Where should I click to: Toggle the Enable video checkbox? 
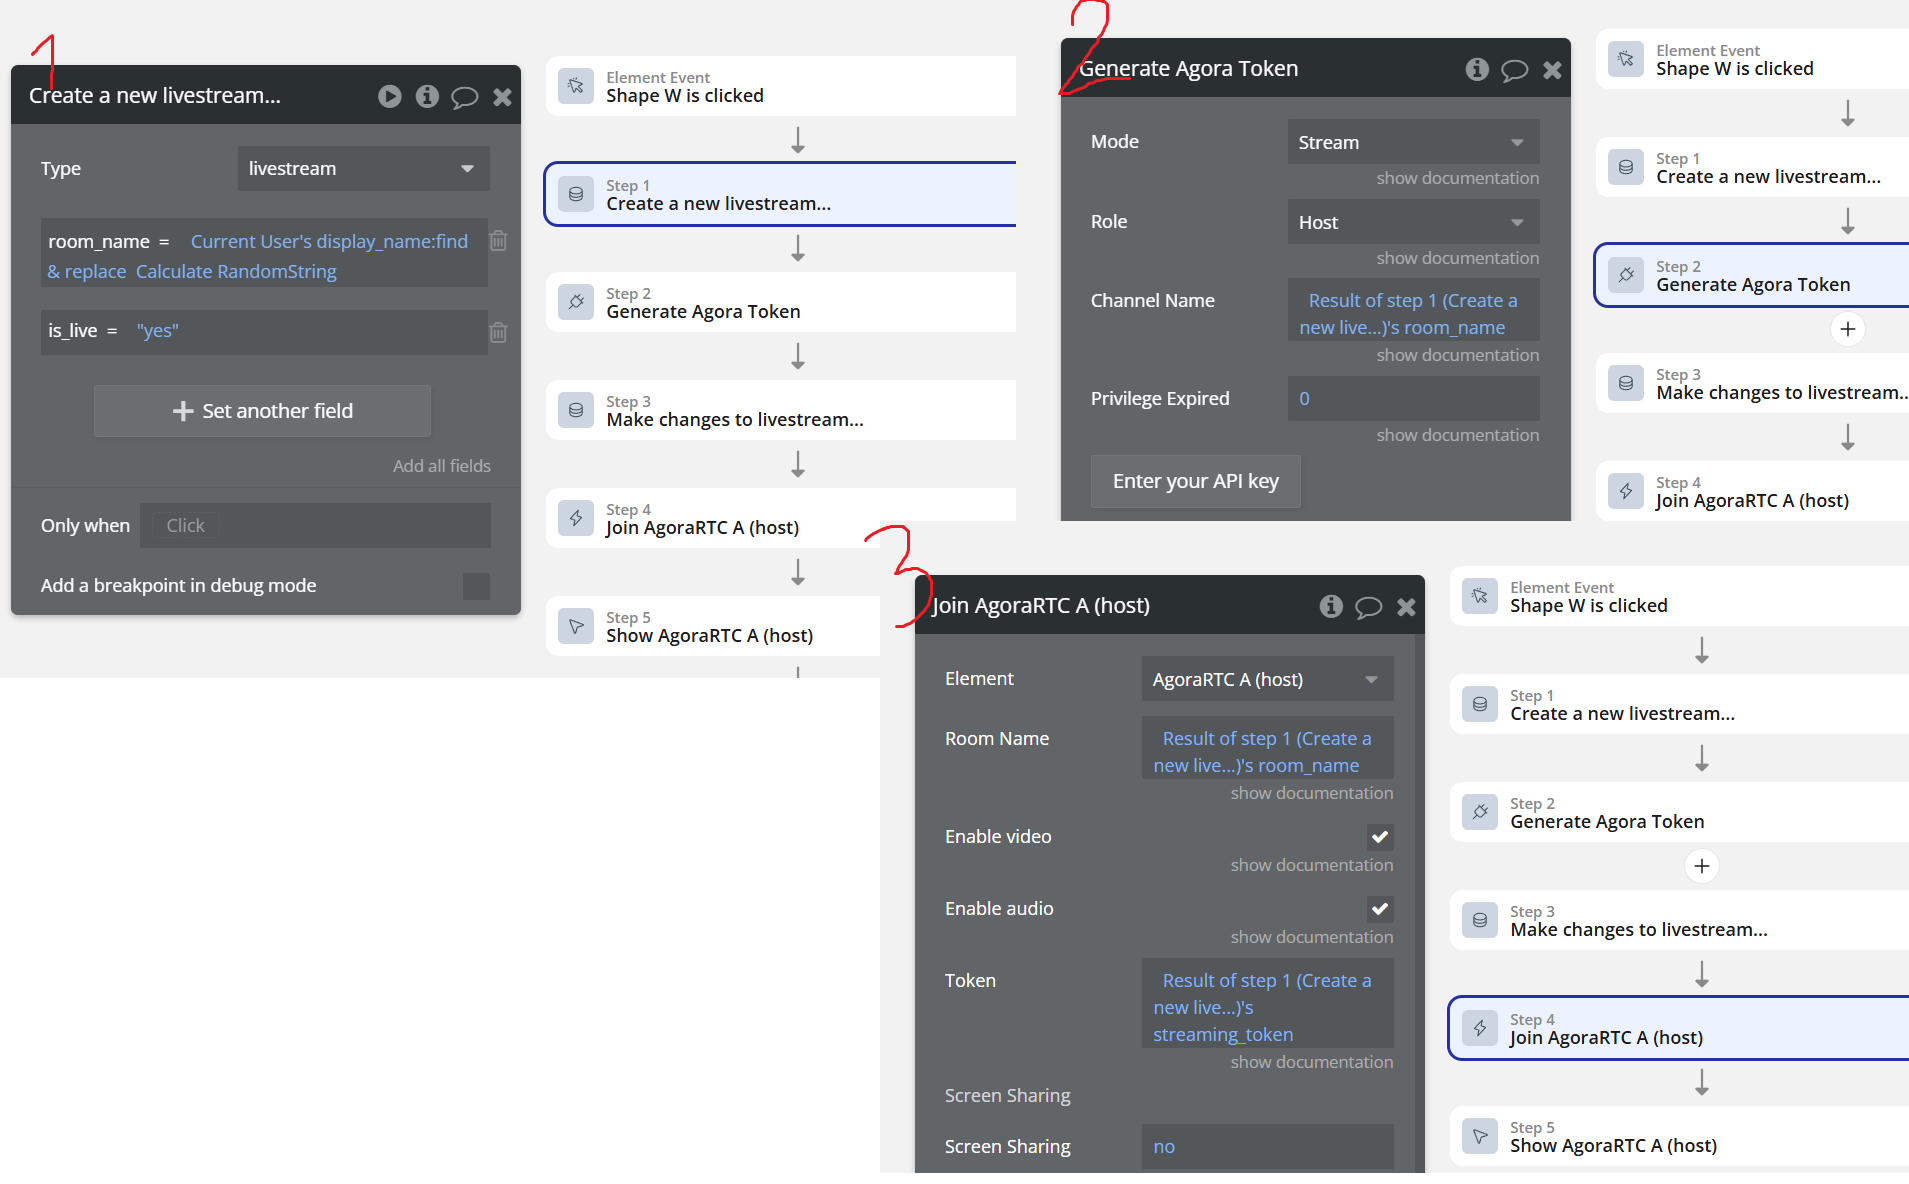tap(1380, 837)
